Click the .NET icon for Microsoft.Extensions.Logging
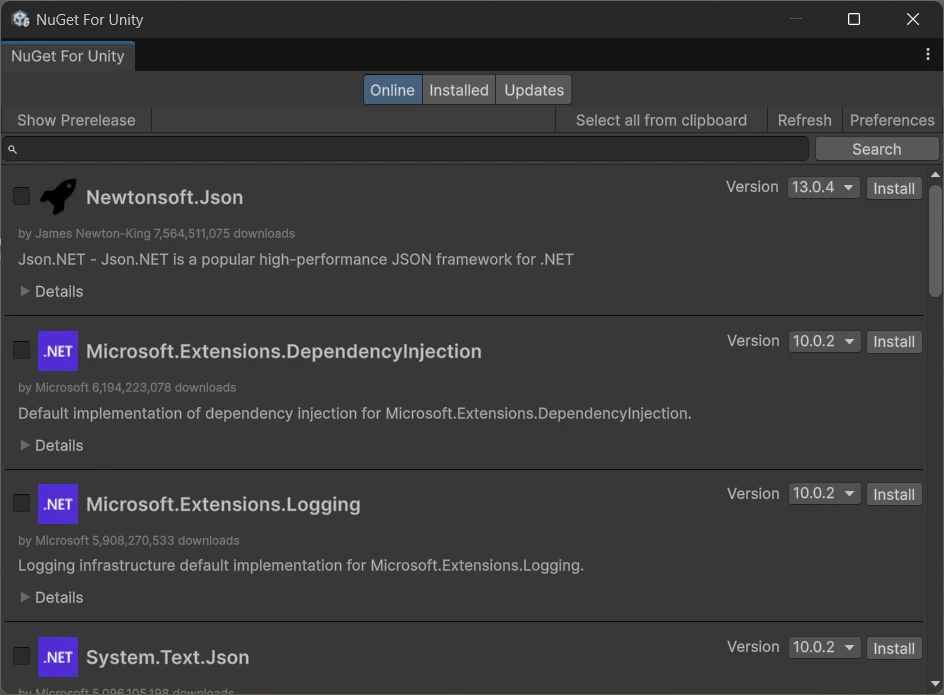944x695 pixels. coord(58,504)
